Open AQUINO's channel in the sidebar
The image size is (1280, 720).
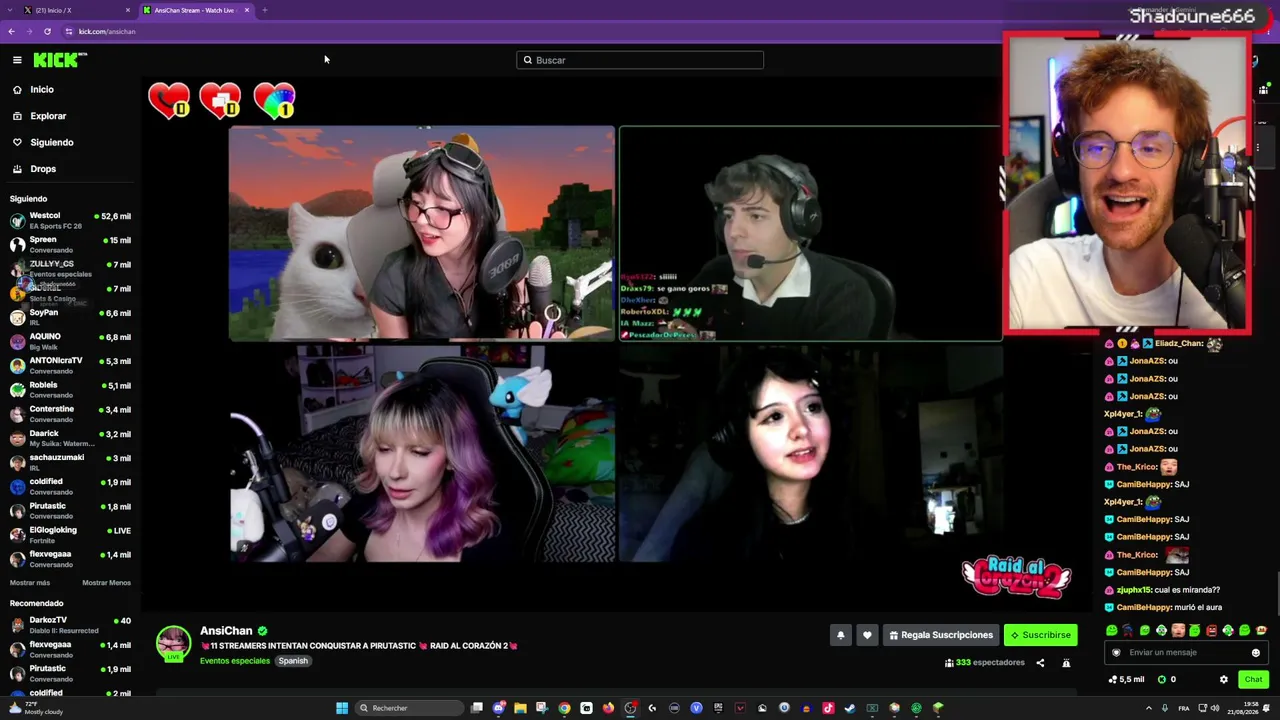tap(70, 341)
